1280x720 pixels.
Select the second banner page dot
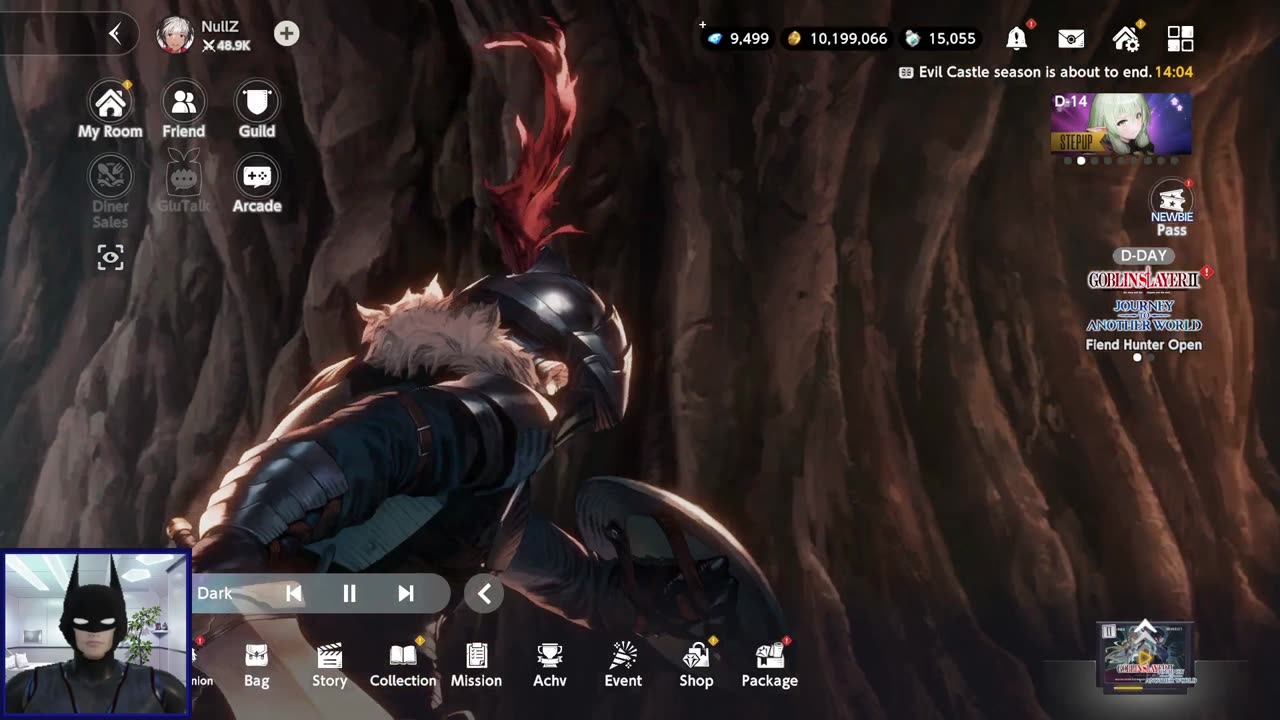click(1081, 161)
